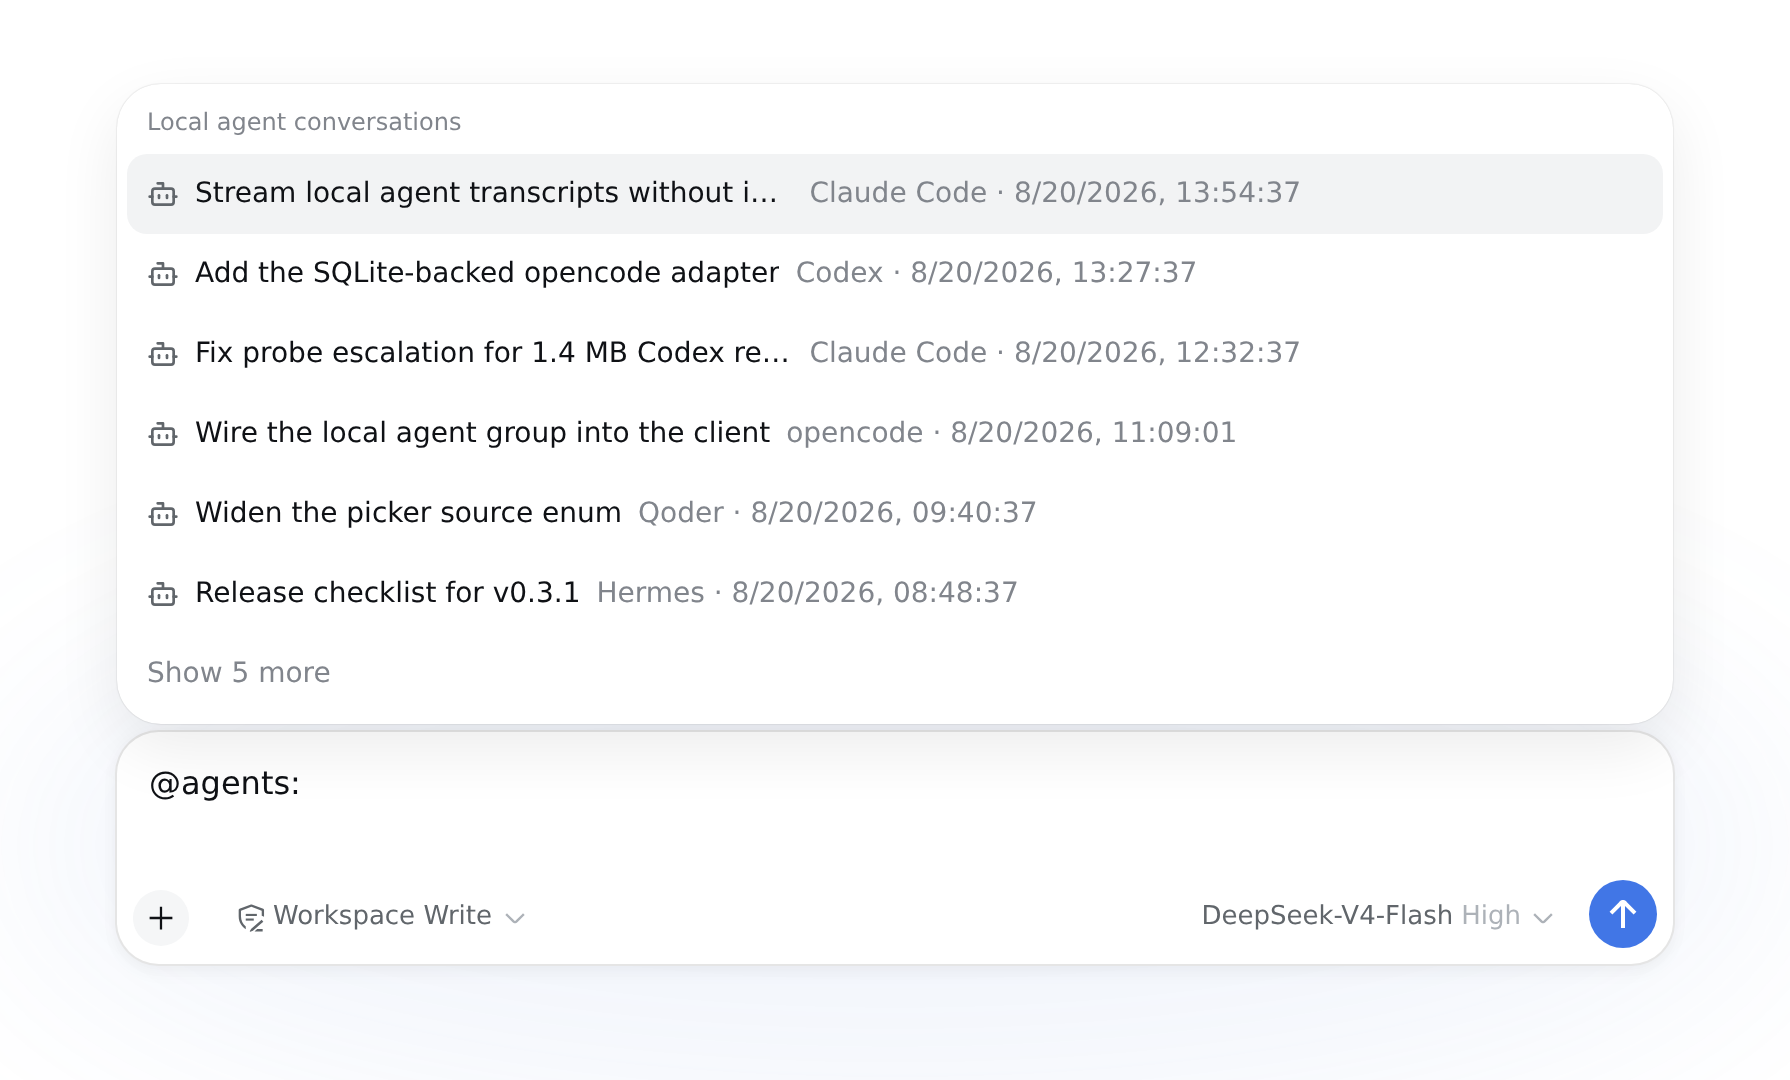Choose Release checklist for v0.3.1 entry
Viewport: 1790px width, 1080px height.
click(895, 594)
